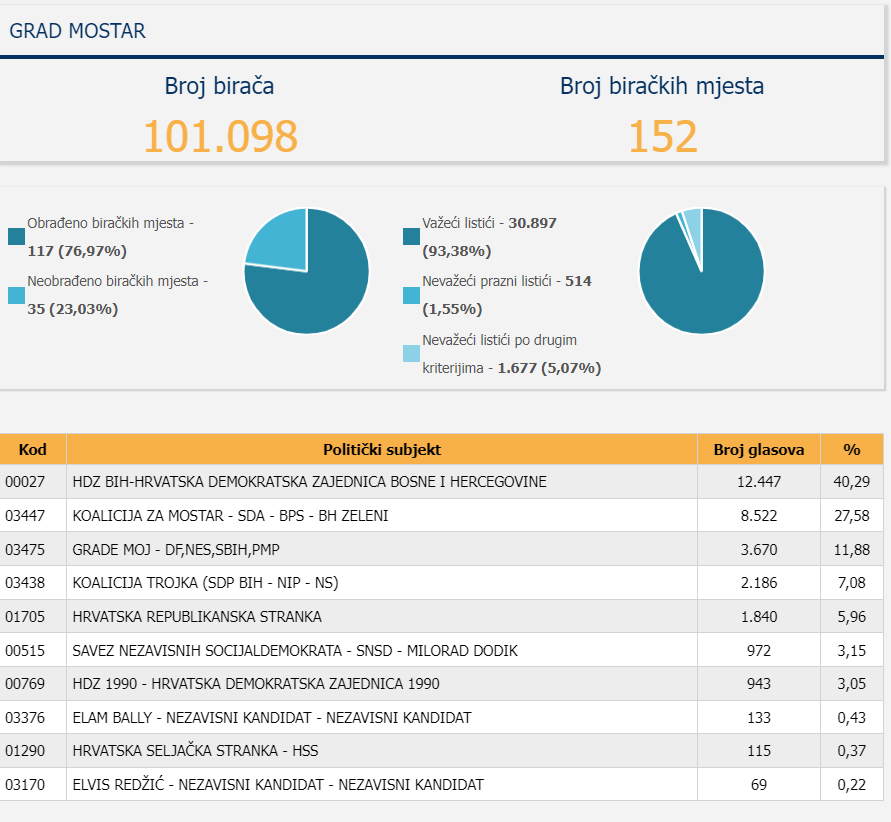Image resolution: width=891 pixels, height=822 pixels.
Task: Select the SNSD - Milorad Dodik row
Action: [x=442, y=650]
